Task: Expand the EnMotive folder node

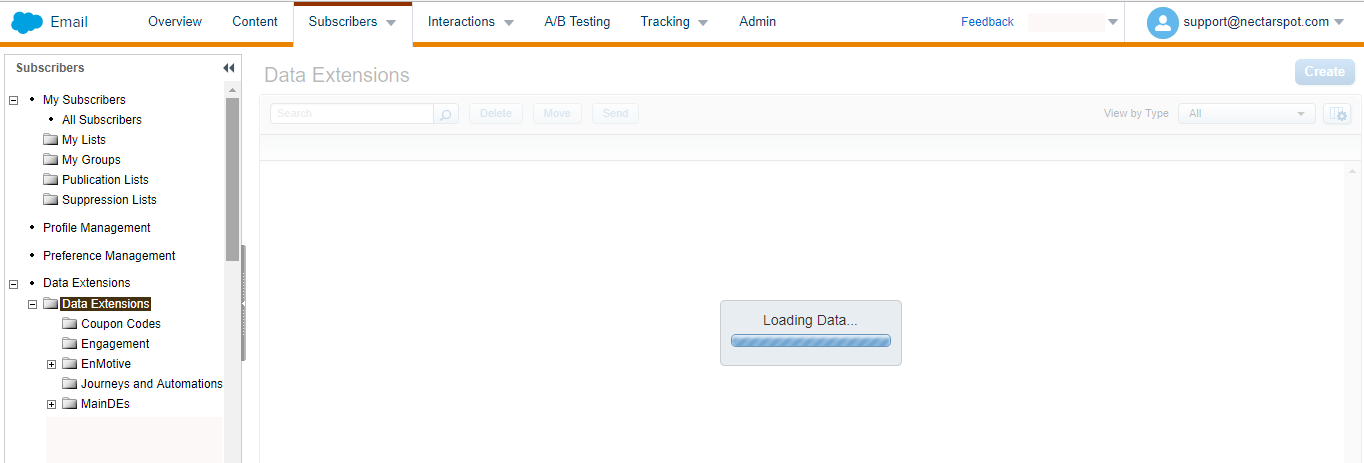Action: pos(52,364)
